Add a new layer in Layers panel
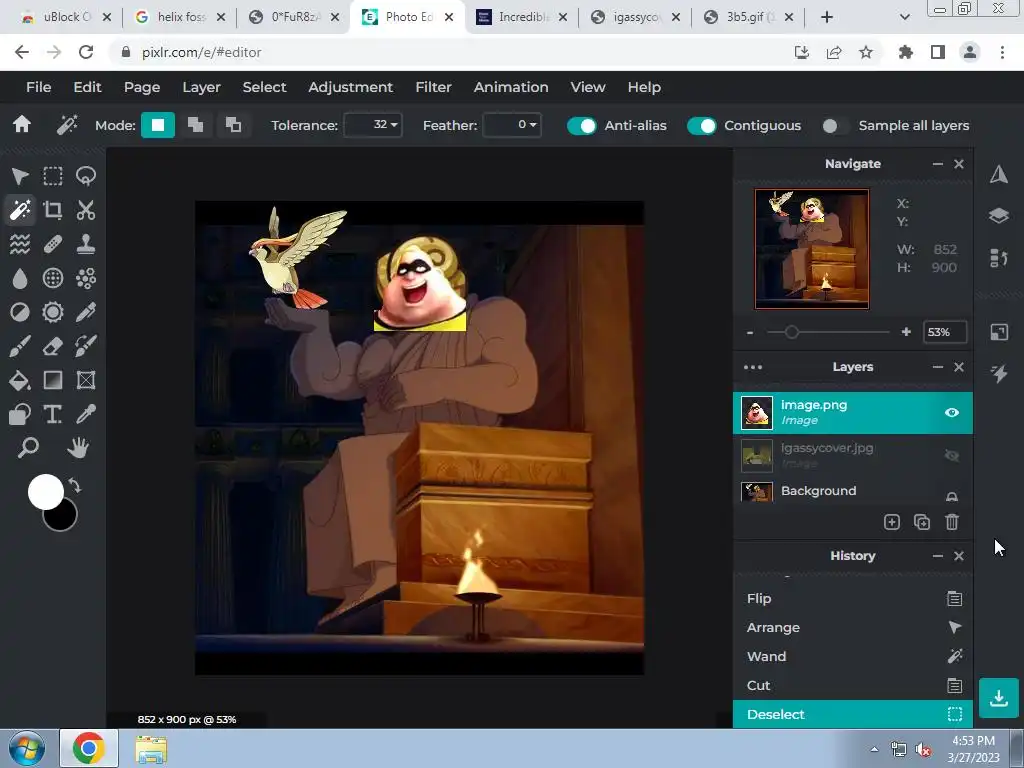This screenshot has width=1024, height=768. 891,522
